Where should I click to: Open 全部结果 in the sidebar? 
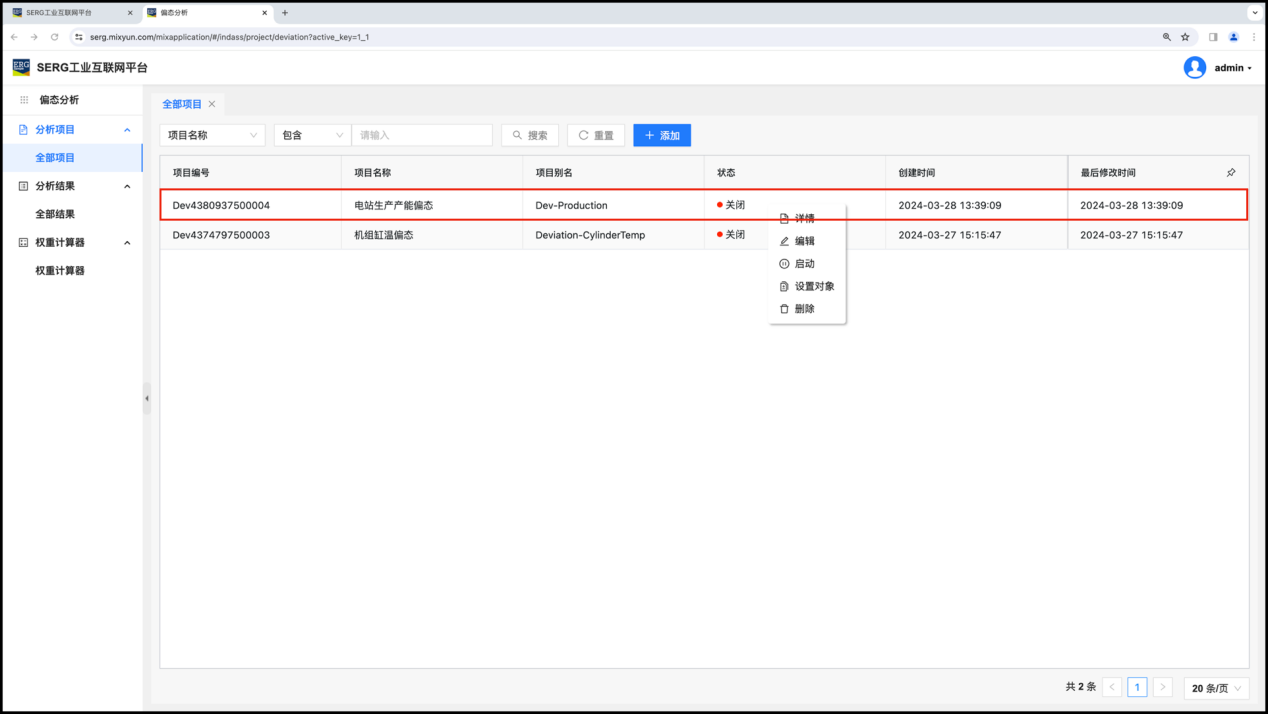[55, 214]
